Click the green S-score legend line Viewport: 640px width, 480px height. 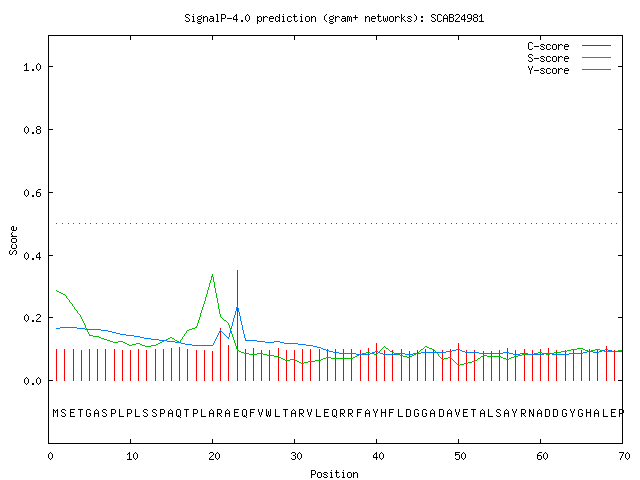coord(596,58)
